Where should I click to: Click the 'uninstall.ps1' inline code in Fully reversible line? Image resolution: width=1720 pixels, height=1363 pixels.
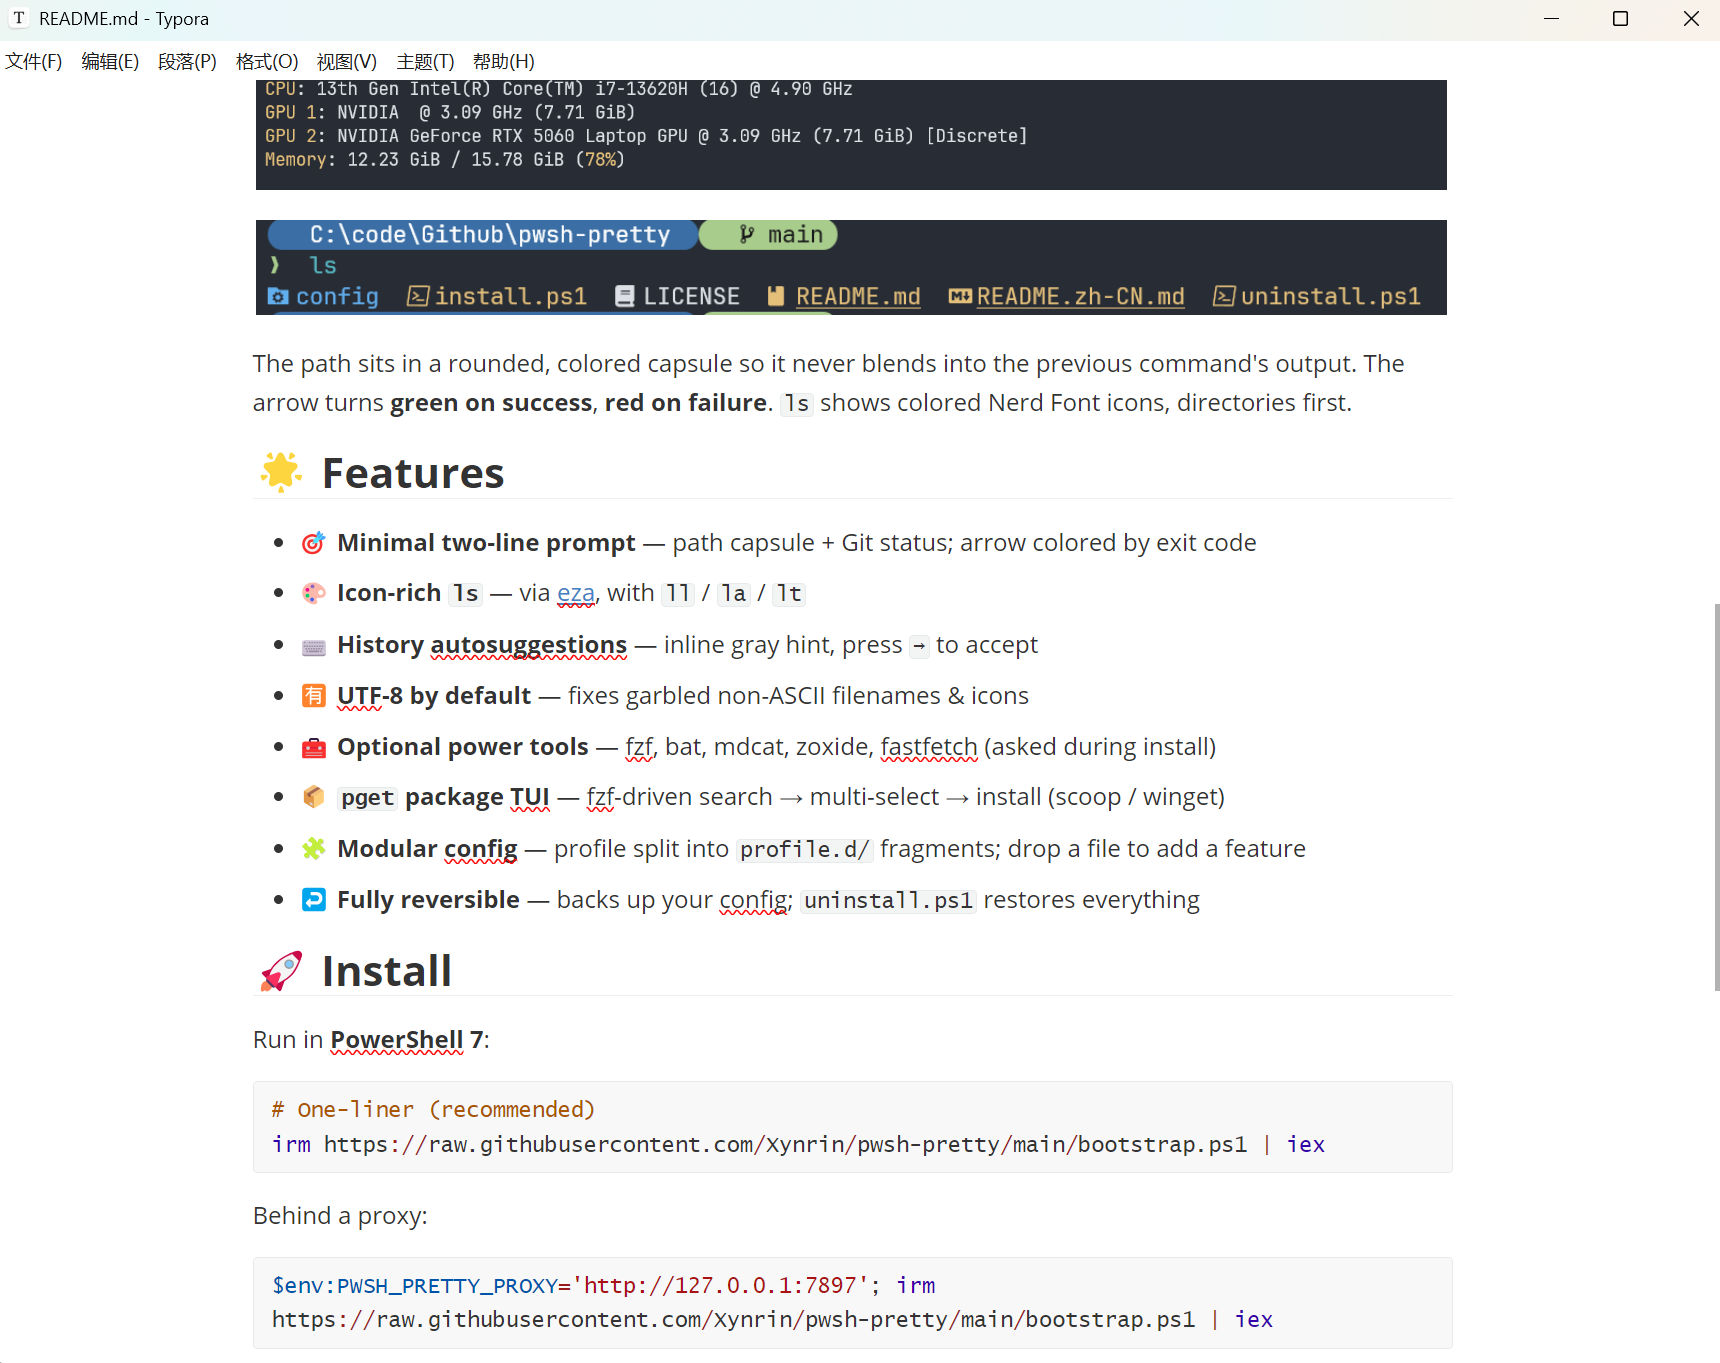pos(889,900)
